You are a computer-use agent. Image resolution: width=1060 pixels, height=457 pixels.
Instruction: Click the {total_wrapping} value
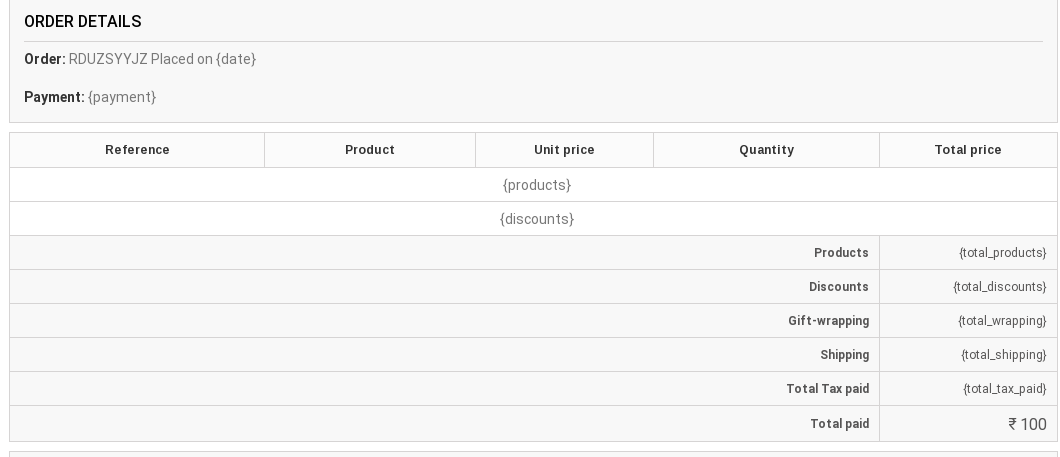click(1002, 321)
